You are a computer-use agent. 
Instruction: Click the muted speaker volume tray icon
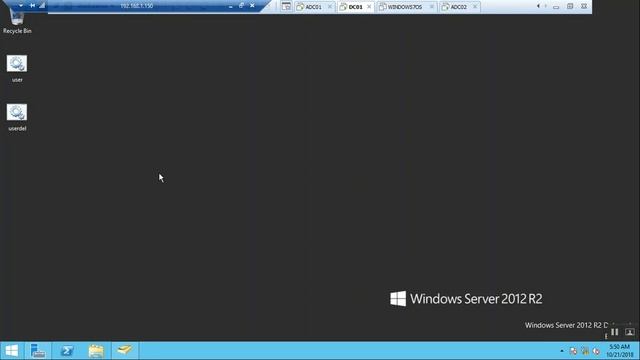[596, 351]
